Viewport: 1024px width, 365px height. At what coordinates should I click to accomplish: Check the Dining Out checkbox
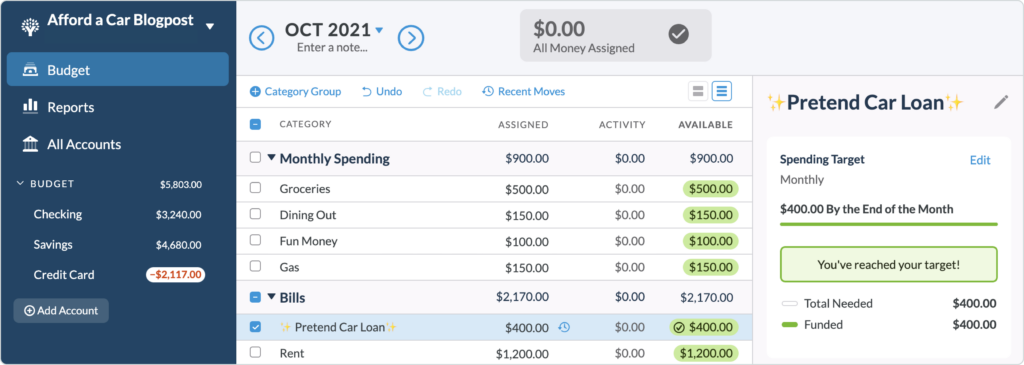[255, 214]
